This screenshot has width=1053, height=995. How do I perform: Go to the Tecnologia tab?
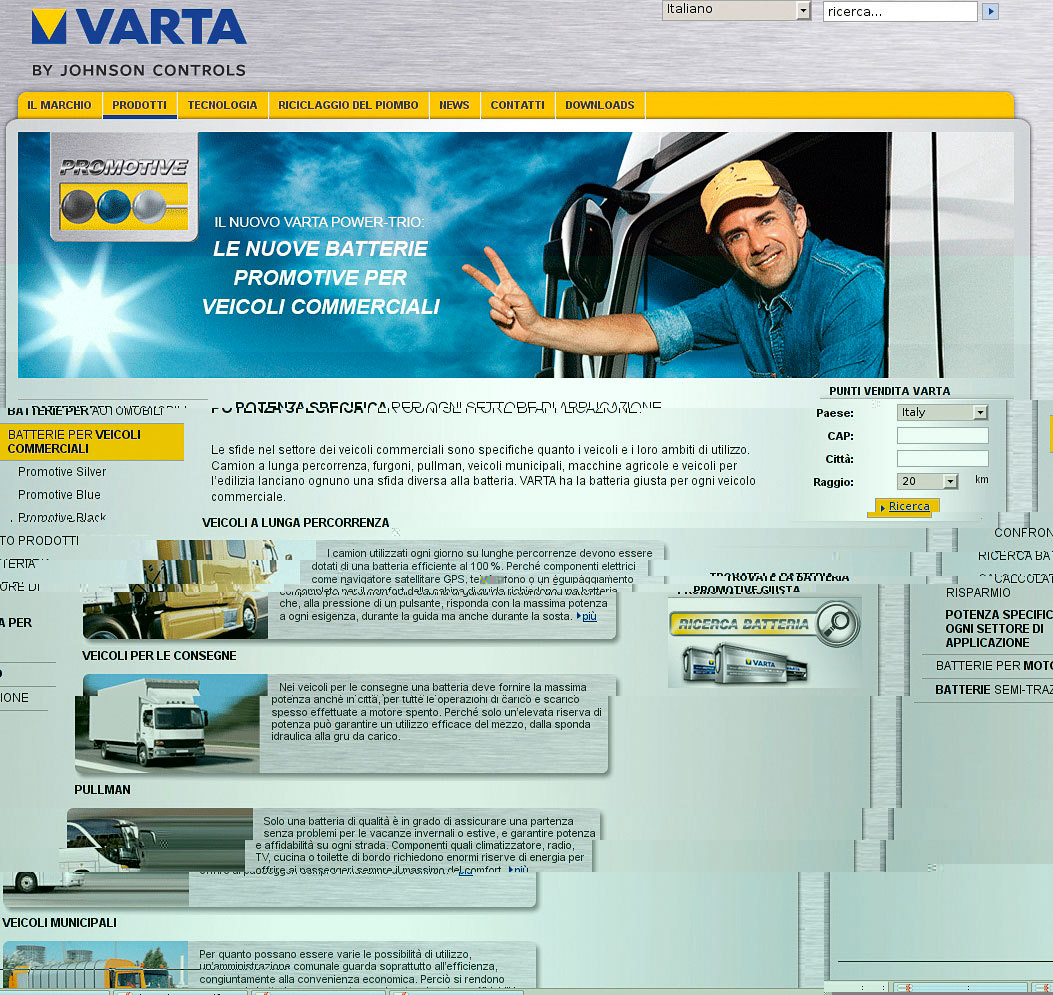(x=222, y=105)
